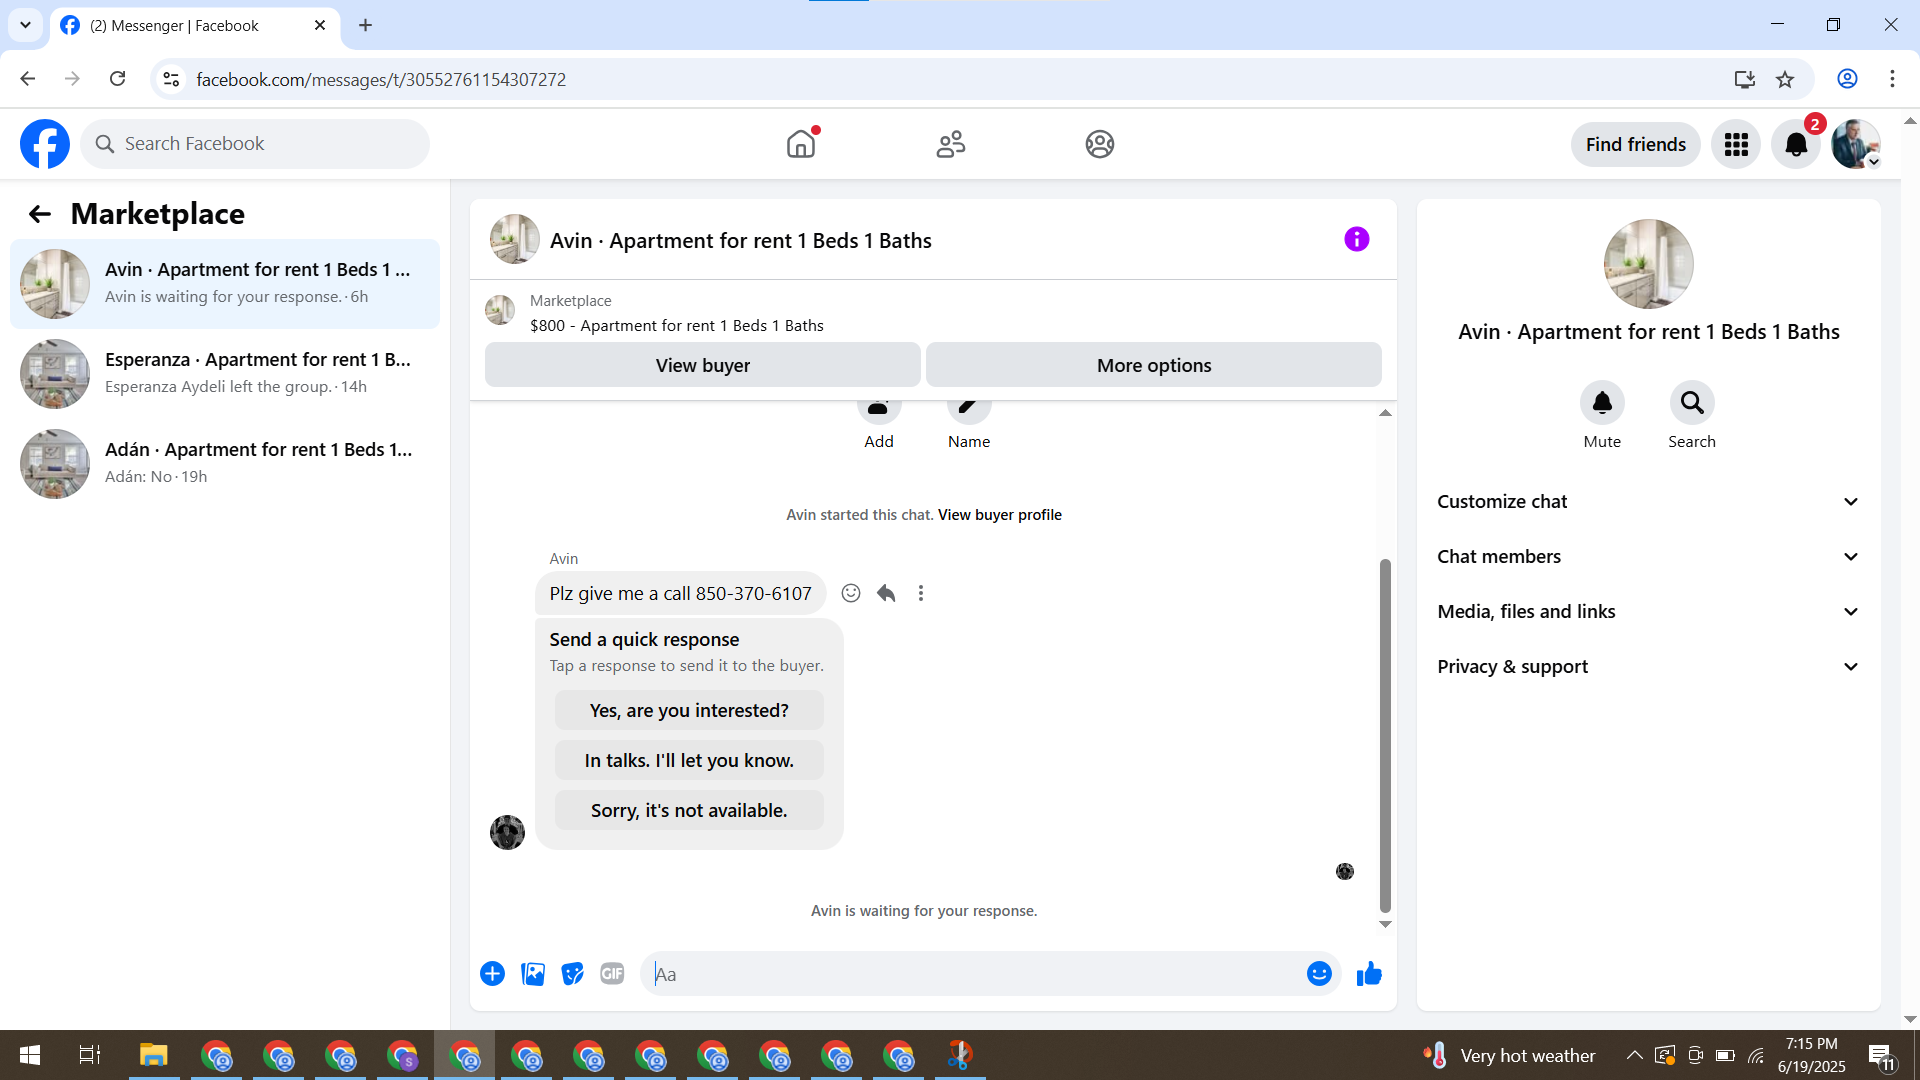This screenshot has width=1920, height=1080.
Task: Go back from Marketplace with the arrow
Action: (x=40, y=214)
